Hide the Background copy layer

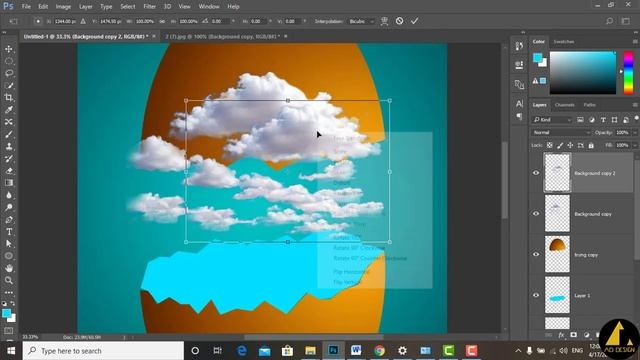pyautogui.click(x=536, y=213)
